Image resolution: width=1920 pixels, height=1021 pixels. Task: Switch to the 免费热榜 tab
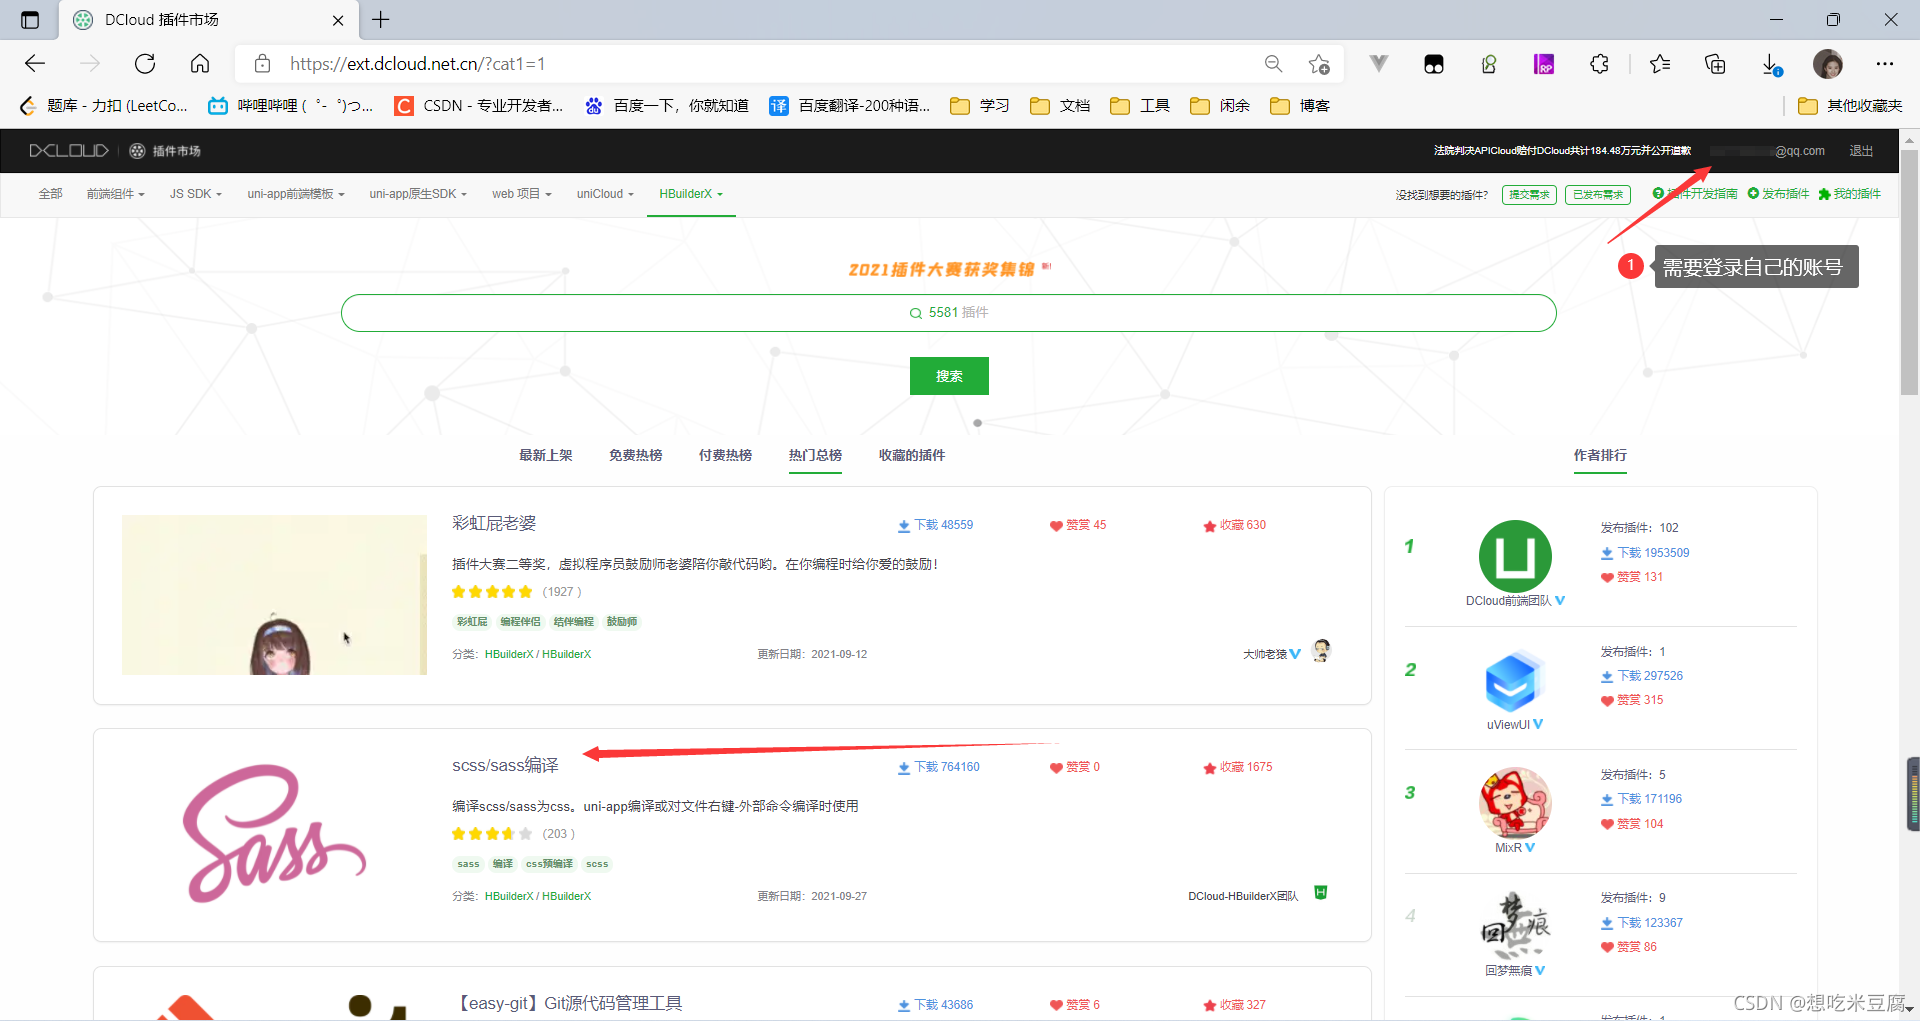(x=635, y=455)
